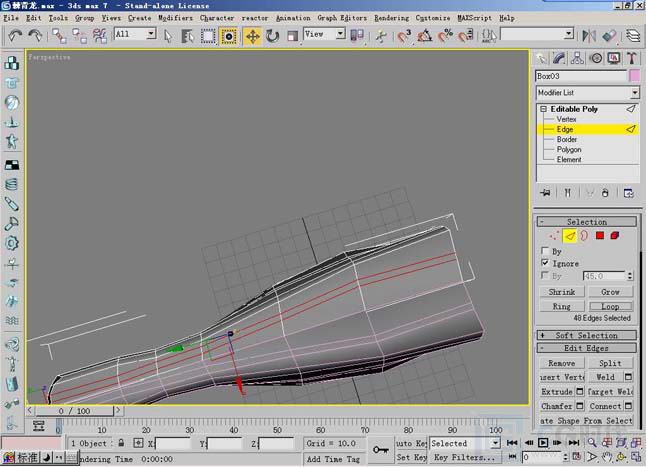The image size is (646, 467).
Task: Open the Utilities panel hammer tab
Action: coord(632,58)
